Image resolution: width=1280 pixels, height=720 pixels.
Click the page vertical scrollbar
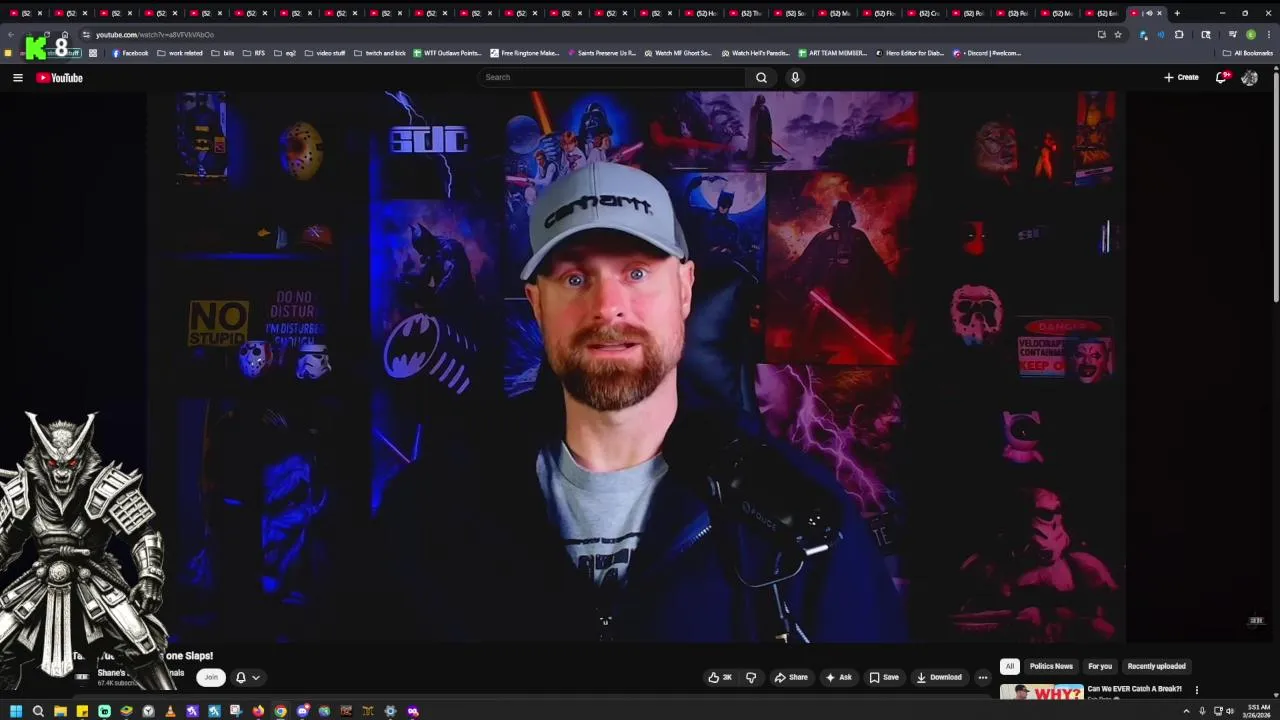[1276, 190]
